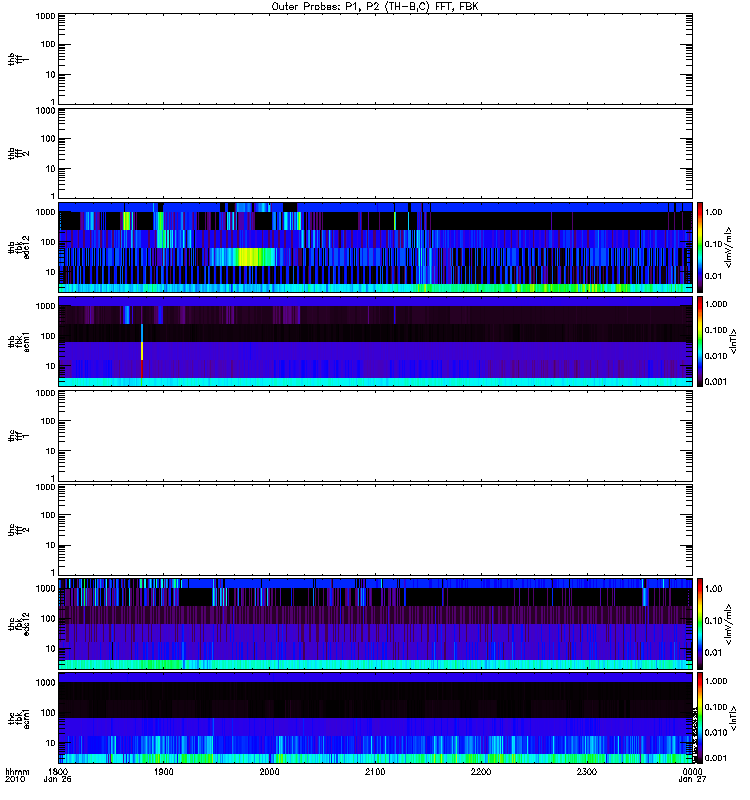Click the "<|mV/m|>" unit label of thb edc12 color bar
Screen dimensions: 750x800
coord(729,247)
